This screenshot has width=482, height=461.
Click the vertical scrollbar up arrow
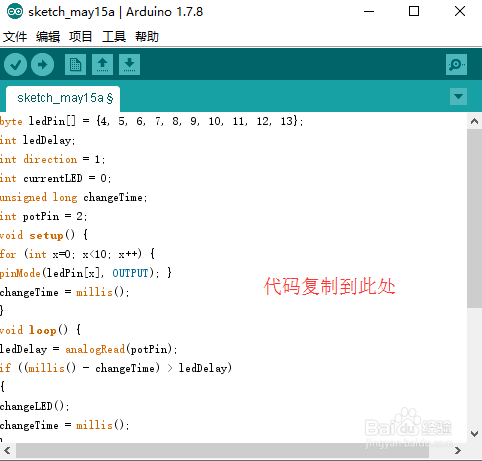(474, 121)
